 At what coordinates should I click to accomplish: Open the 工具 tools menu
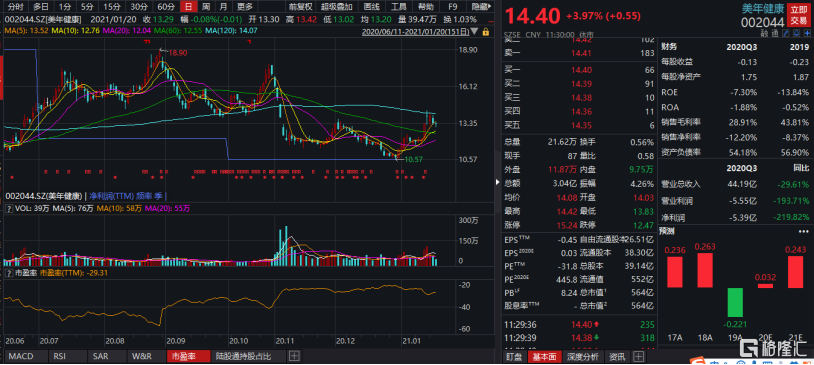[x=398, y=6]
